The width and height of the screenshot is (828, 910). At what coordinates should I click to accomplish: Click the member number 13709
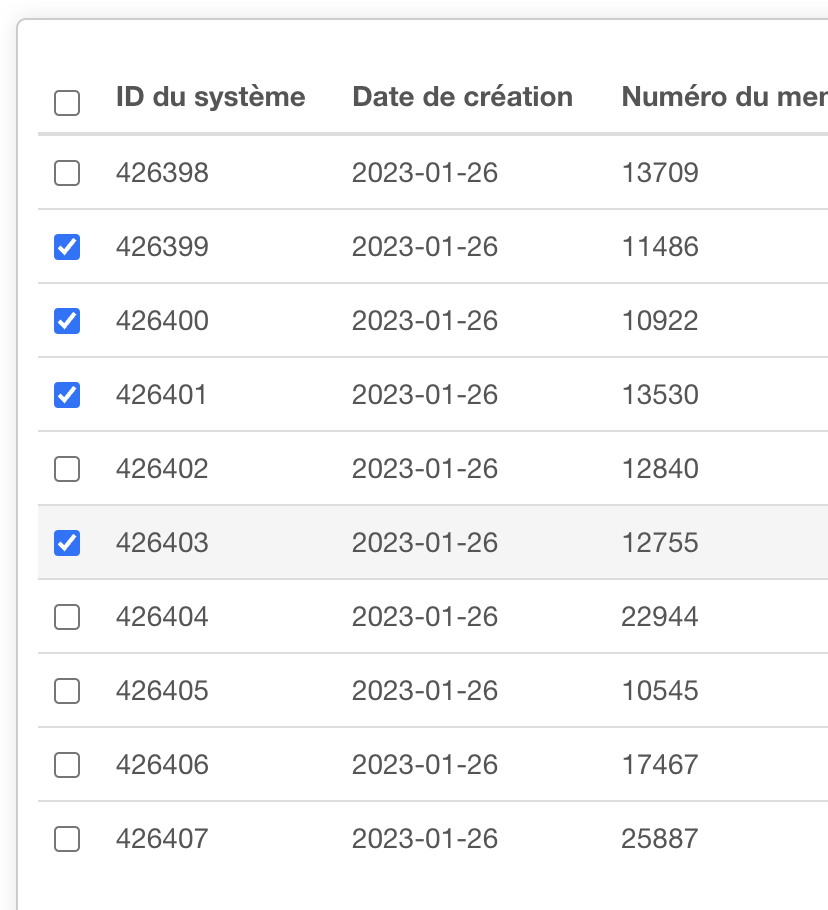[x=660, y=173]
